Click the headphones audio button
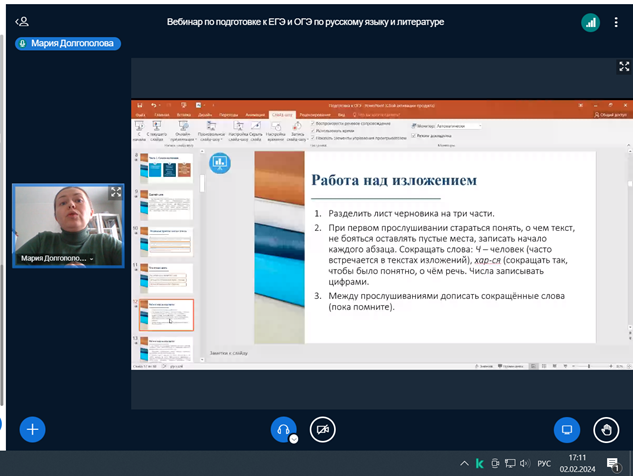633x476 pixels. click(x=283, y=429)
